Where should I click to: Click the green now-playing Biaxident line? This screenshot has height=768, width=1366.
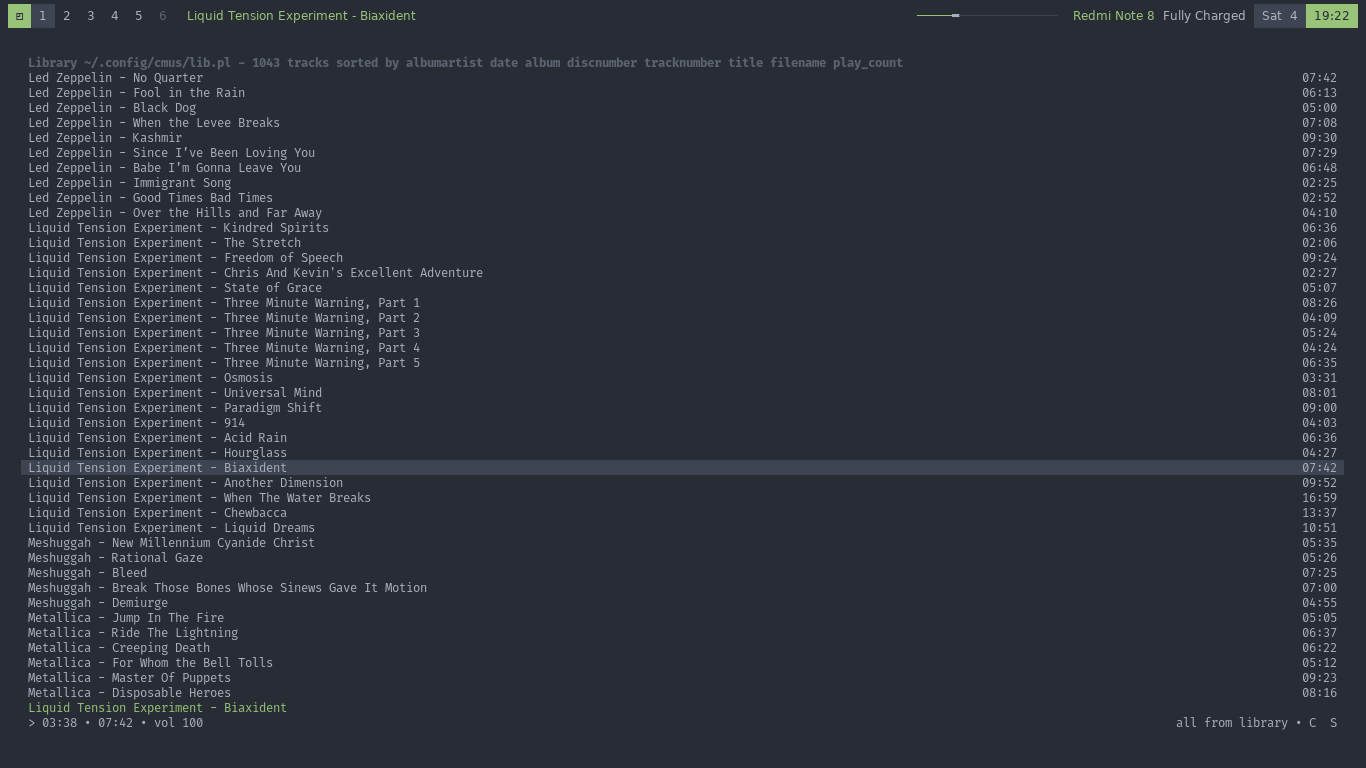coord(157,708)
